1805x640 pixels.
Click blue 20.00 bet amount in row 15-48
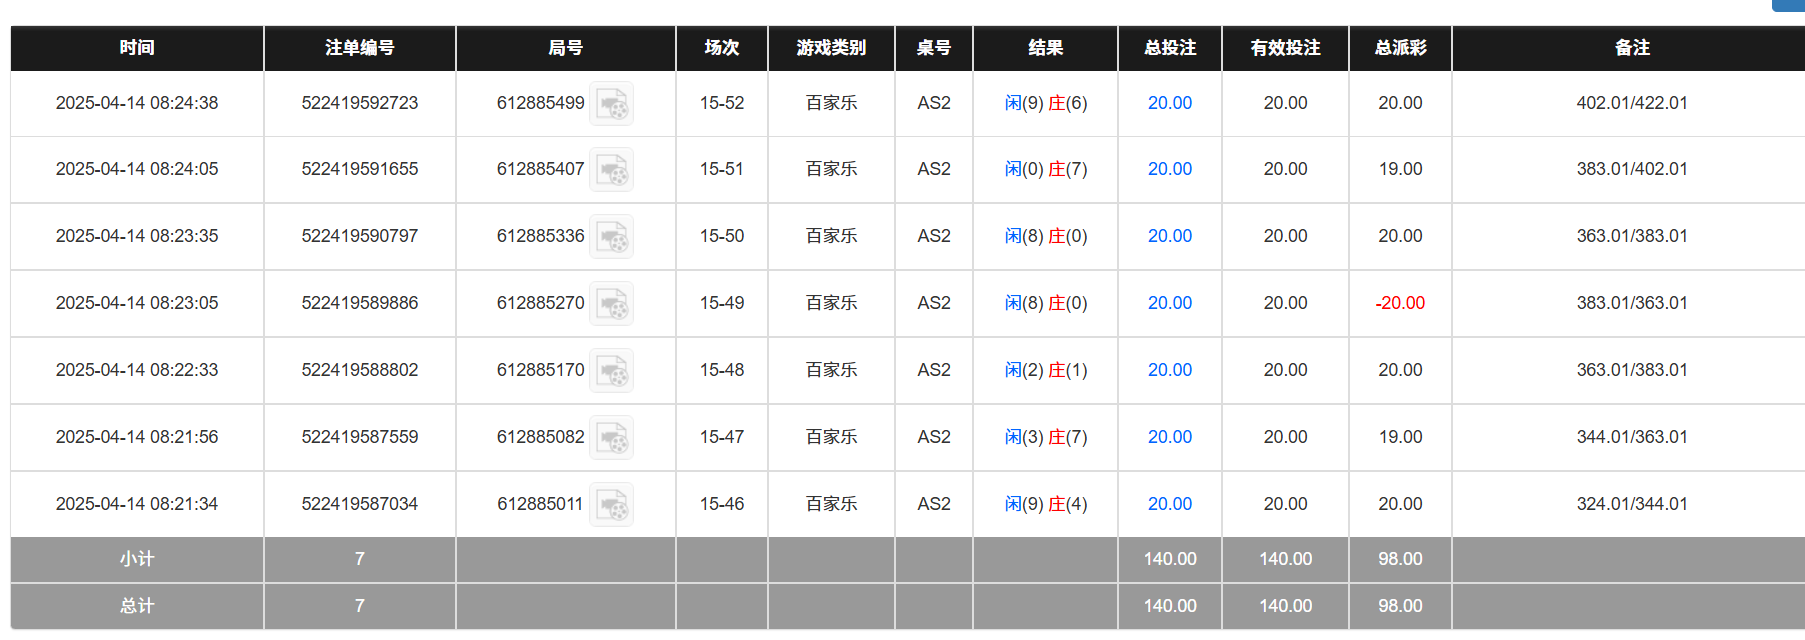1169,370
